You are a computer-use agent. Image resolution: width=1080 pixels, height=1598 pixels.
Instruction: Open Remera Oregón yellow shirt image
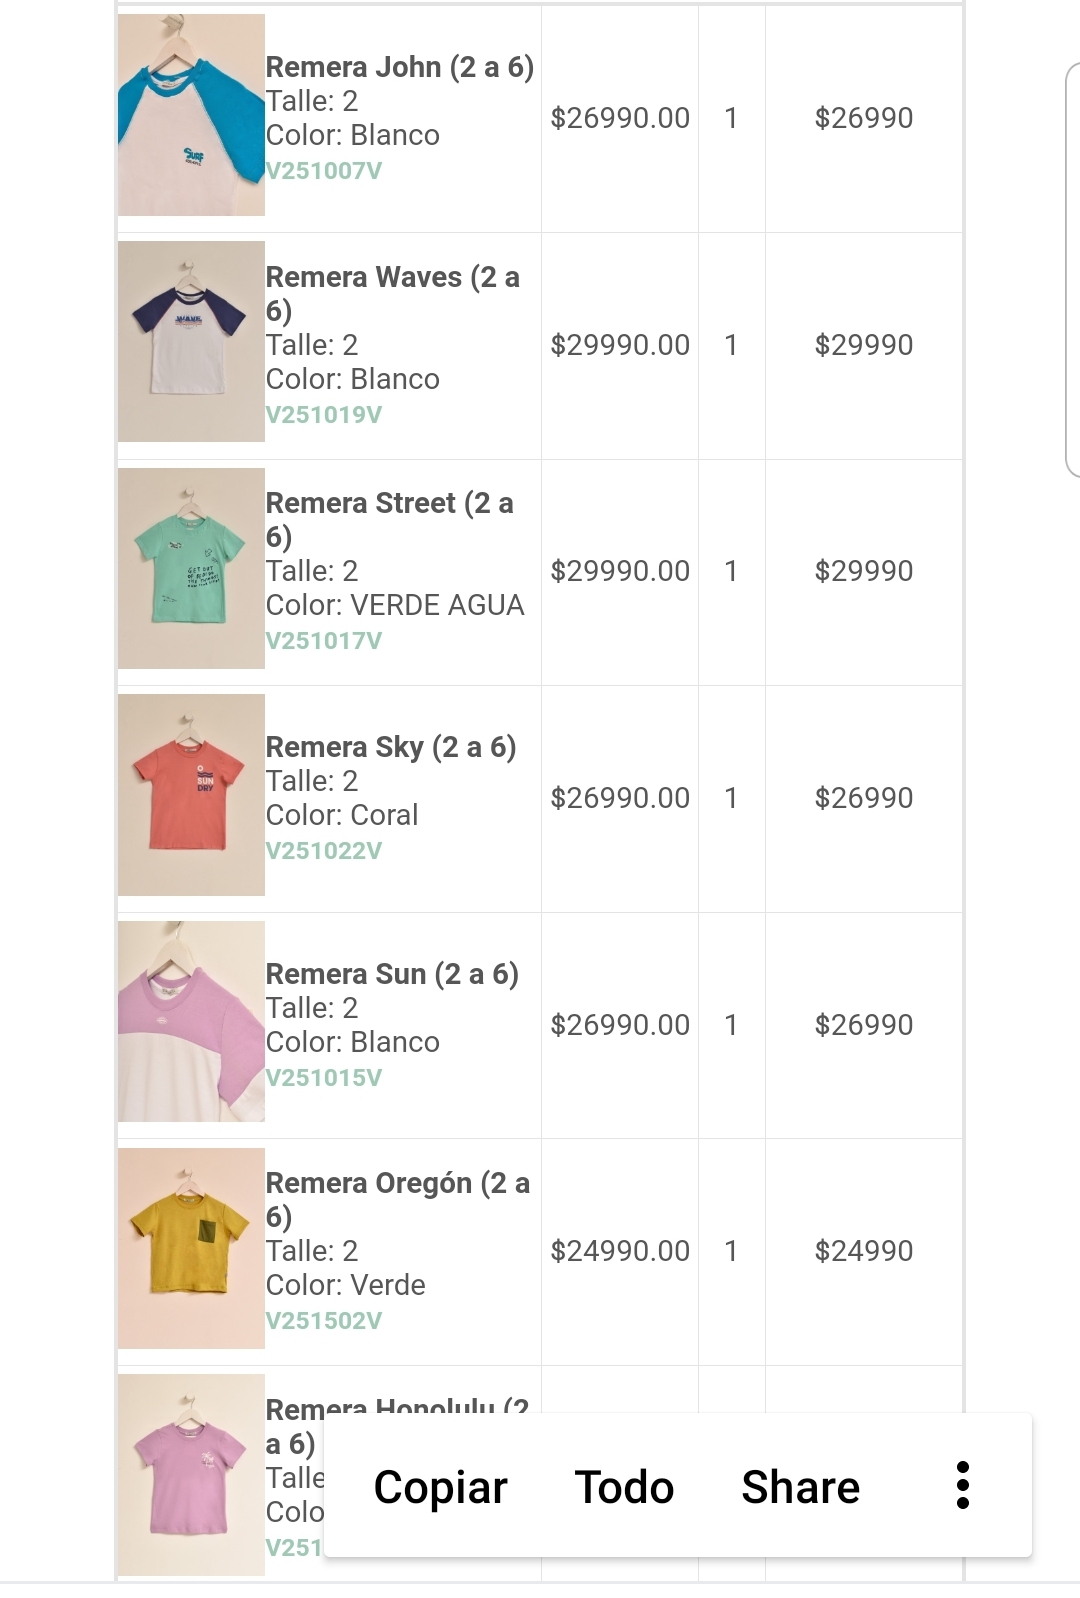(x=191, y=1248)
